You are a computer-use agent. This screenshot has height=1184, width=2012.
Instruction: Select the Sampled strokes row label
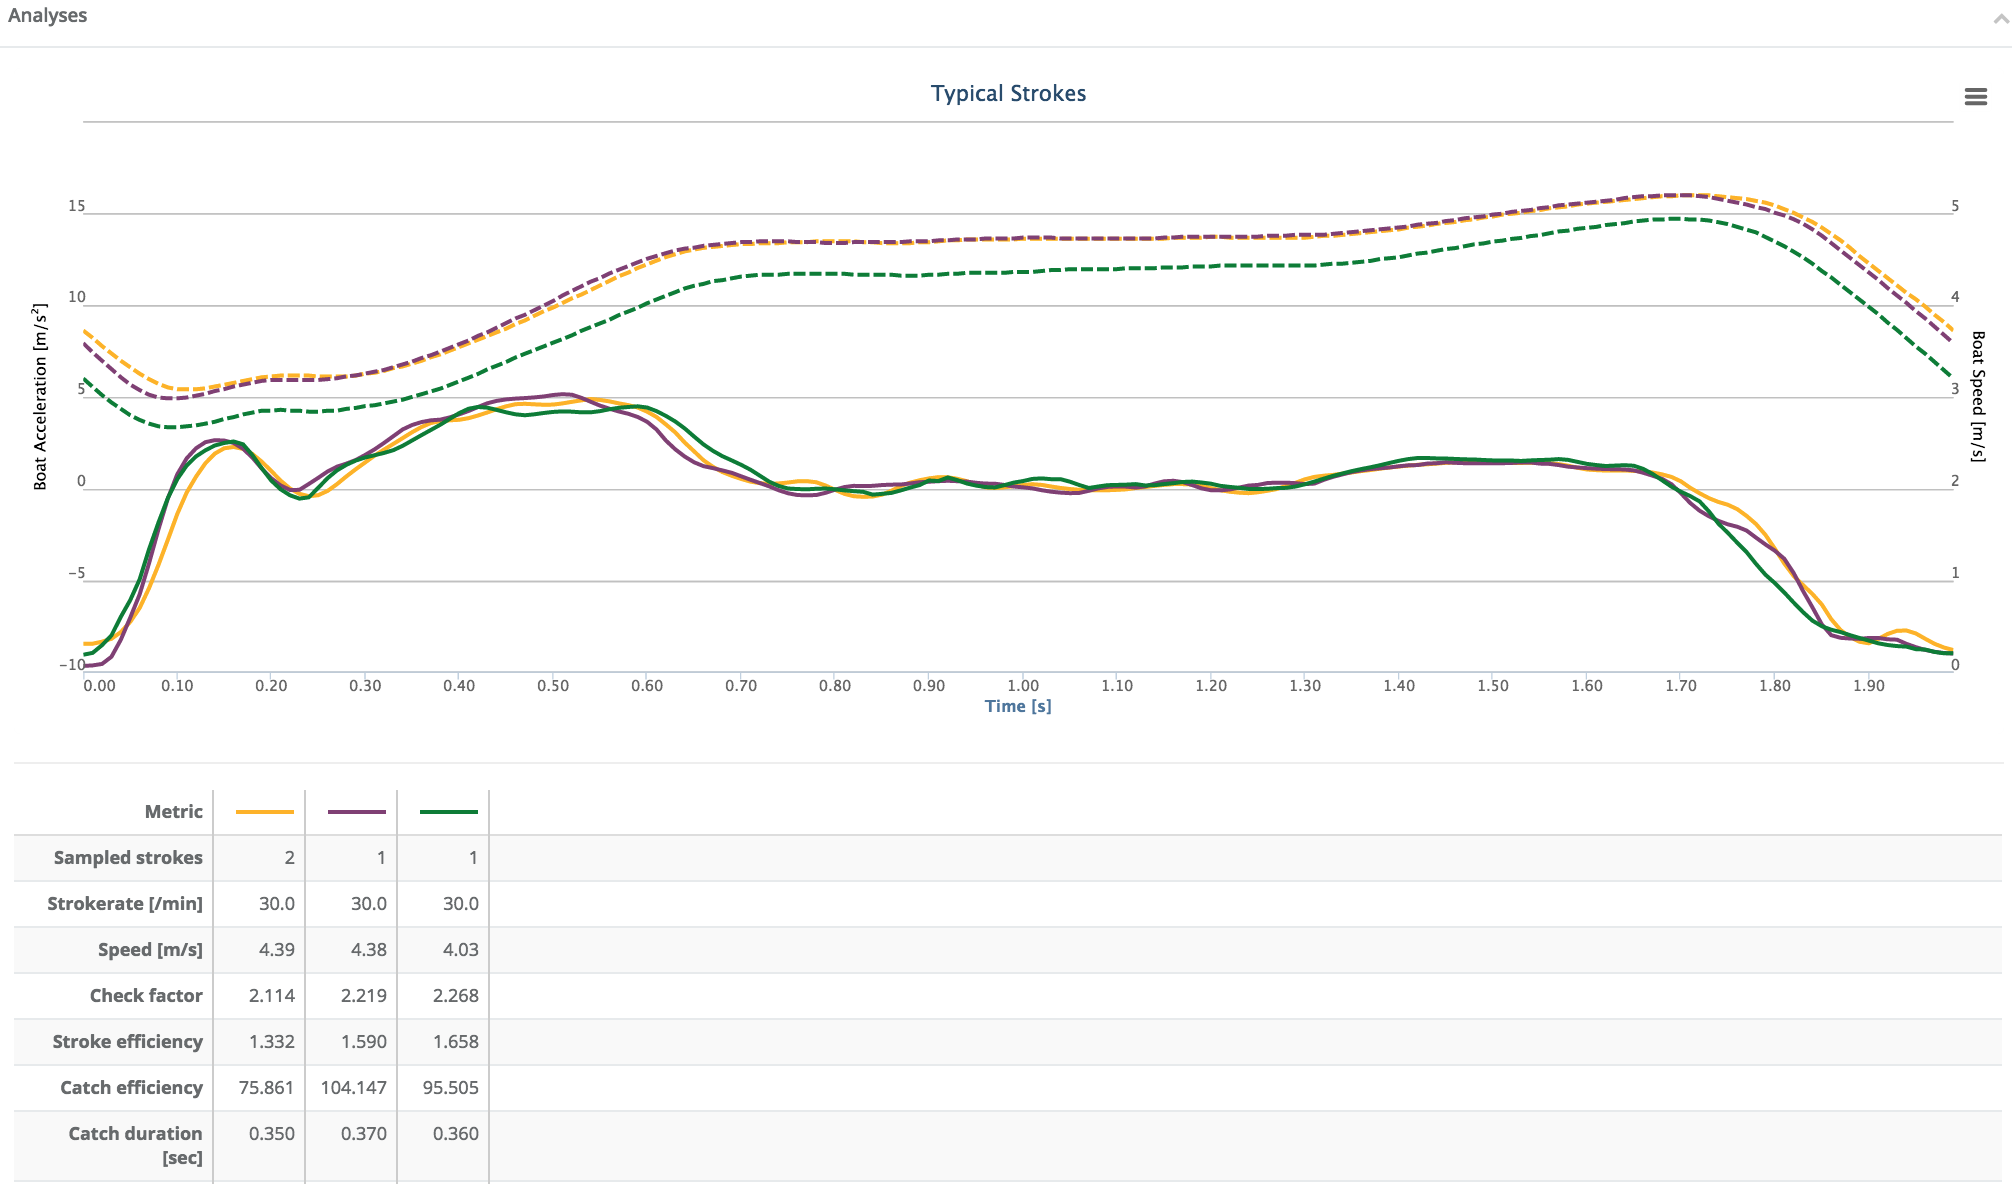[x=127, y=858]
